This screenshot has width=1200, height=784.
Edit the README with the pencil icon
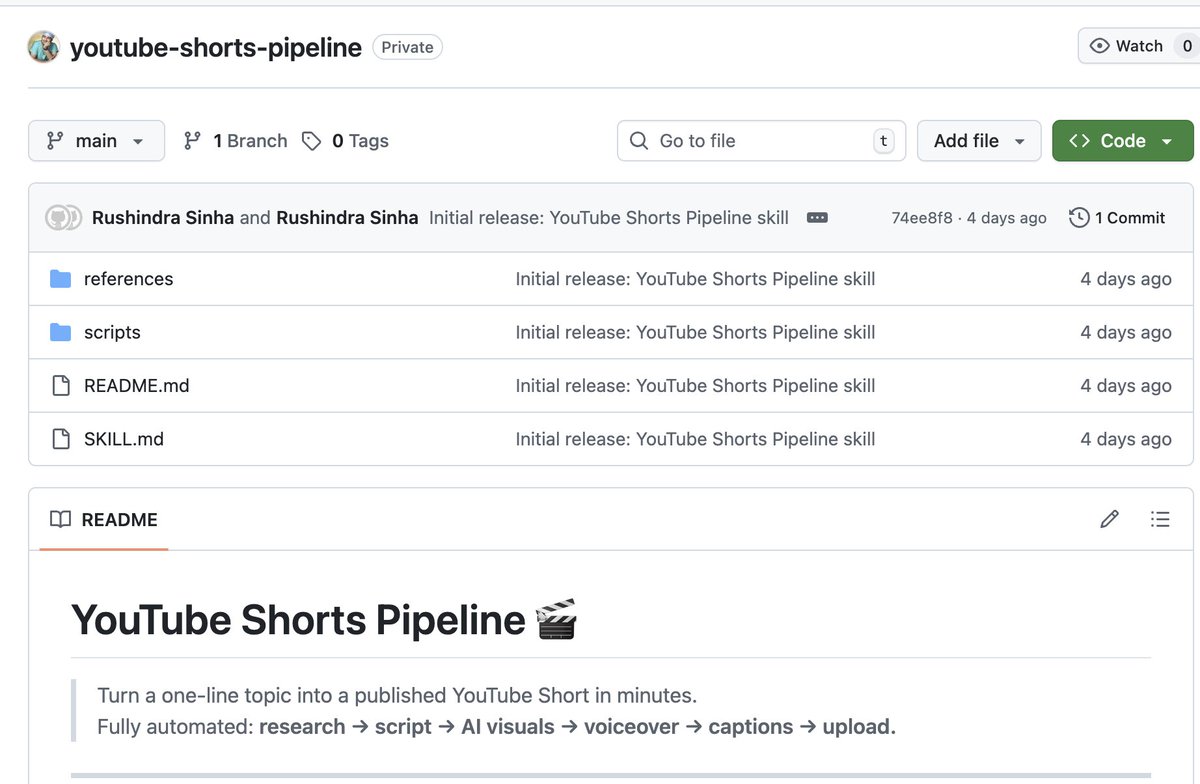(x=1109, y=519)
